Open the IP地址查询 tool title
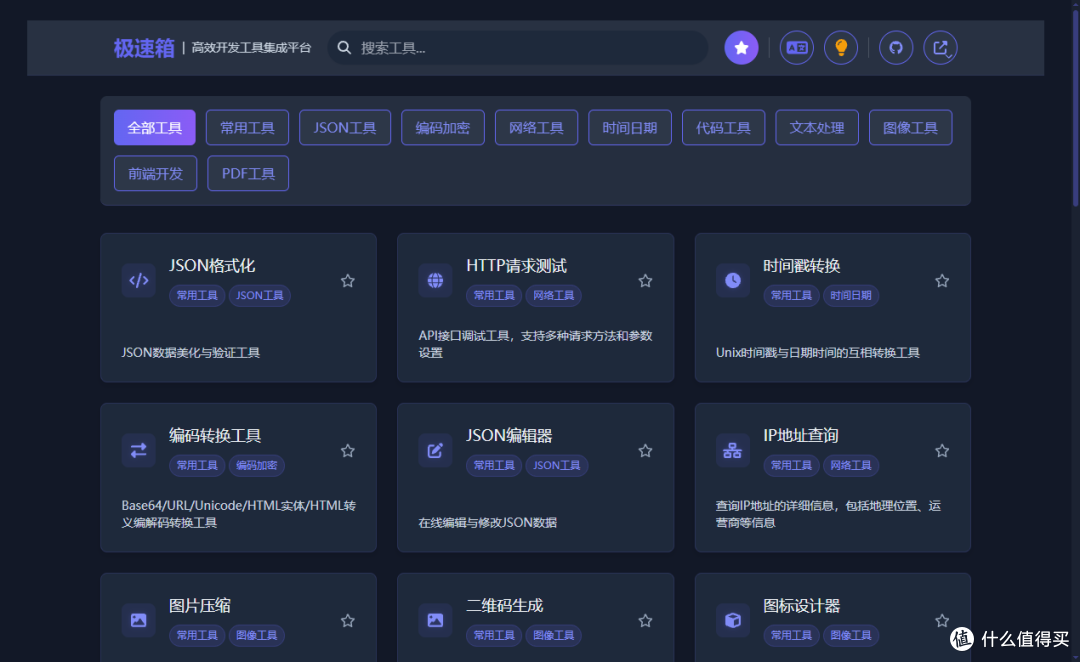 pyautogui.click(x=800, y=435)
